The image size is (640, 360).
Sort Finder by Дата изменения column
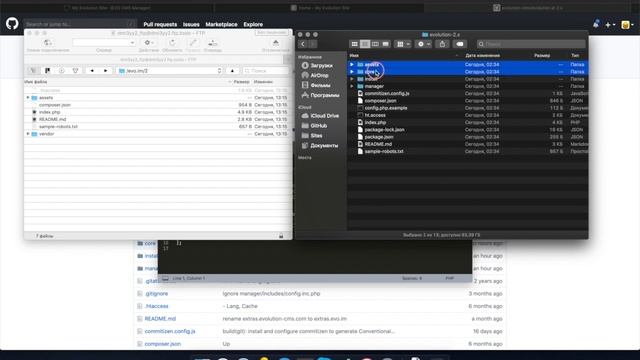(482, 56)
